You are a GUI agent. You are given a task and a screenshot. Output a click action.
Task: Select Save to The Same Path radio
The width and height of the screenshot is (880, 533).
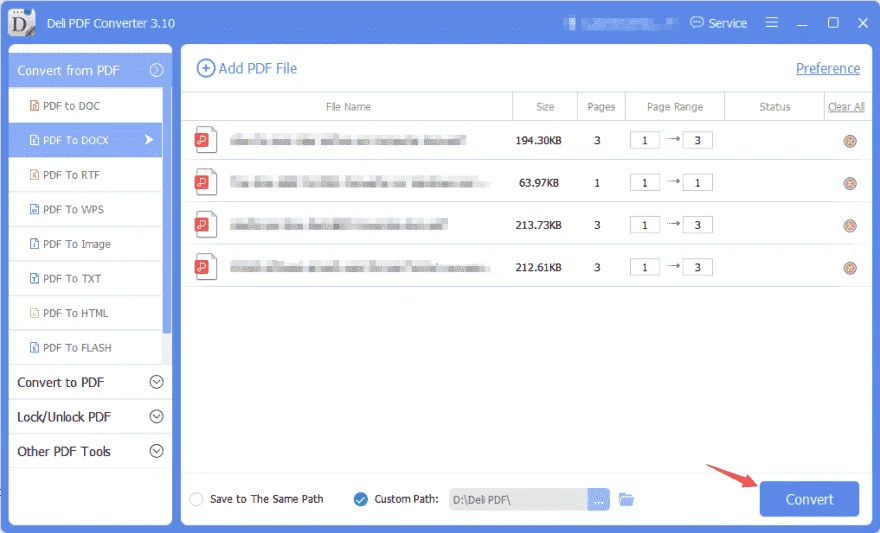tap(196, 499)
